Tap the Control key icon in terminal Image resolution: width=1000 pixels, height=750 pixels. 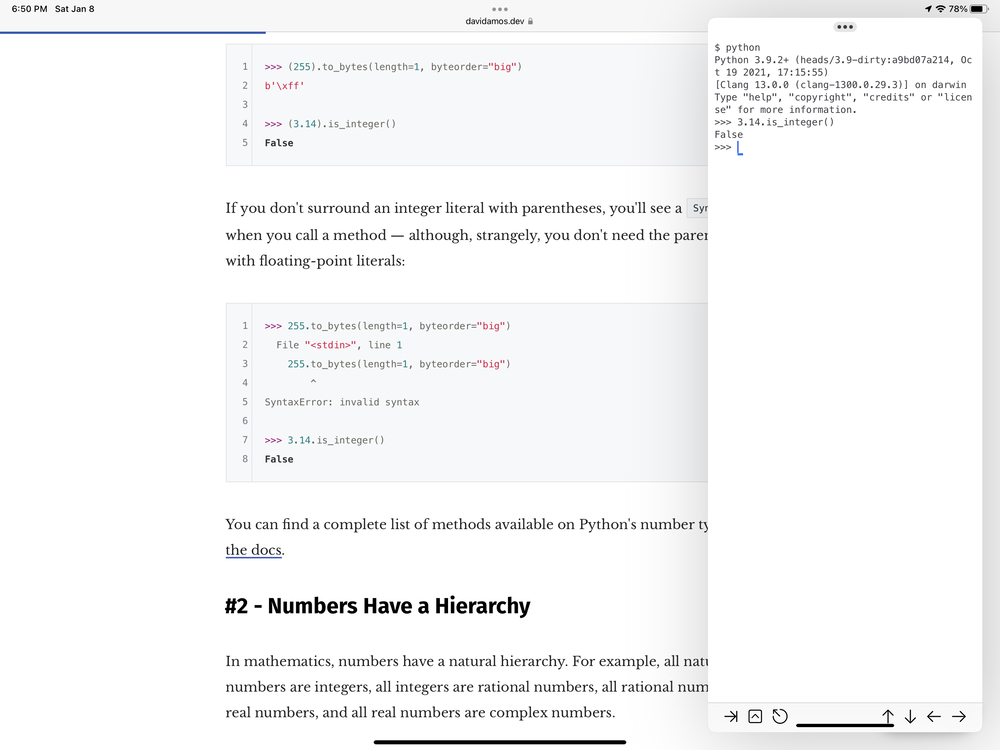point(755,717)
